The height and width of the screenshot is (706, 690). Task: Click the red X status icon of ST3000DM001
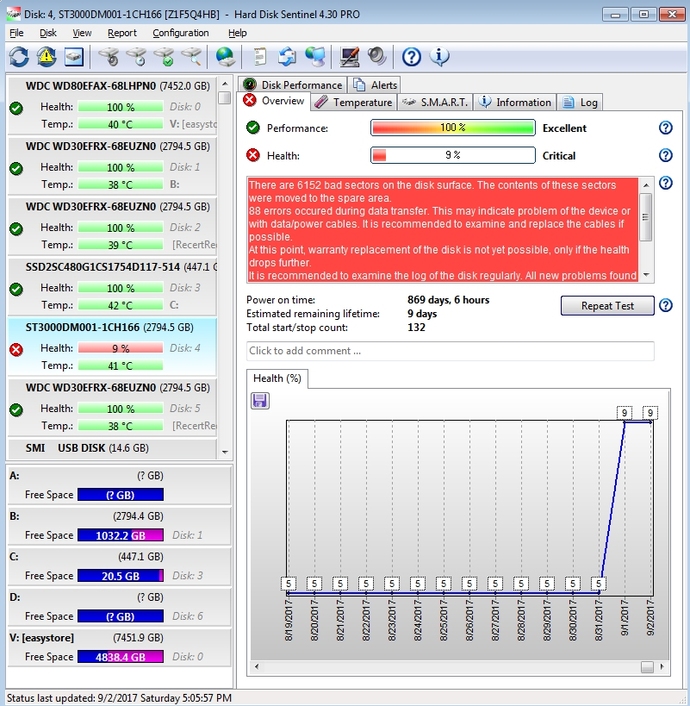tap(16, 349)
